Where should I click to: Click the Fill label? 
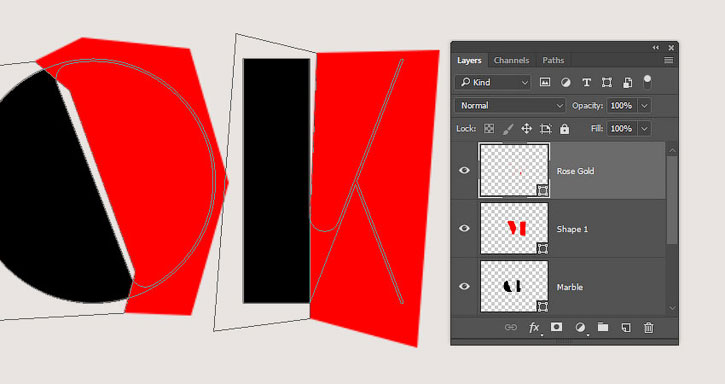tap(598, 129)
